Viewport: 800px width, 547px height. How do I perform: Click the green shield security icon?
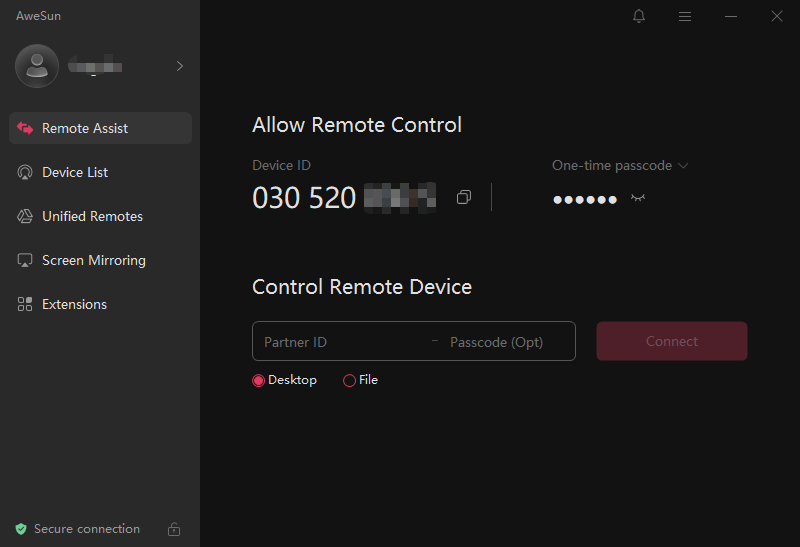coord(21,529)
